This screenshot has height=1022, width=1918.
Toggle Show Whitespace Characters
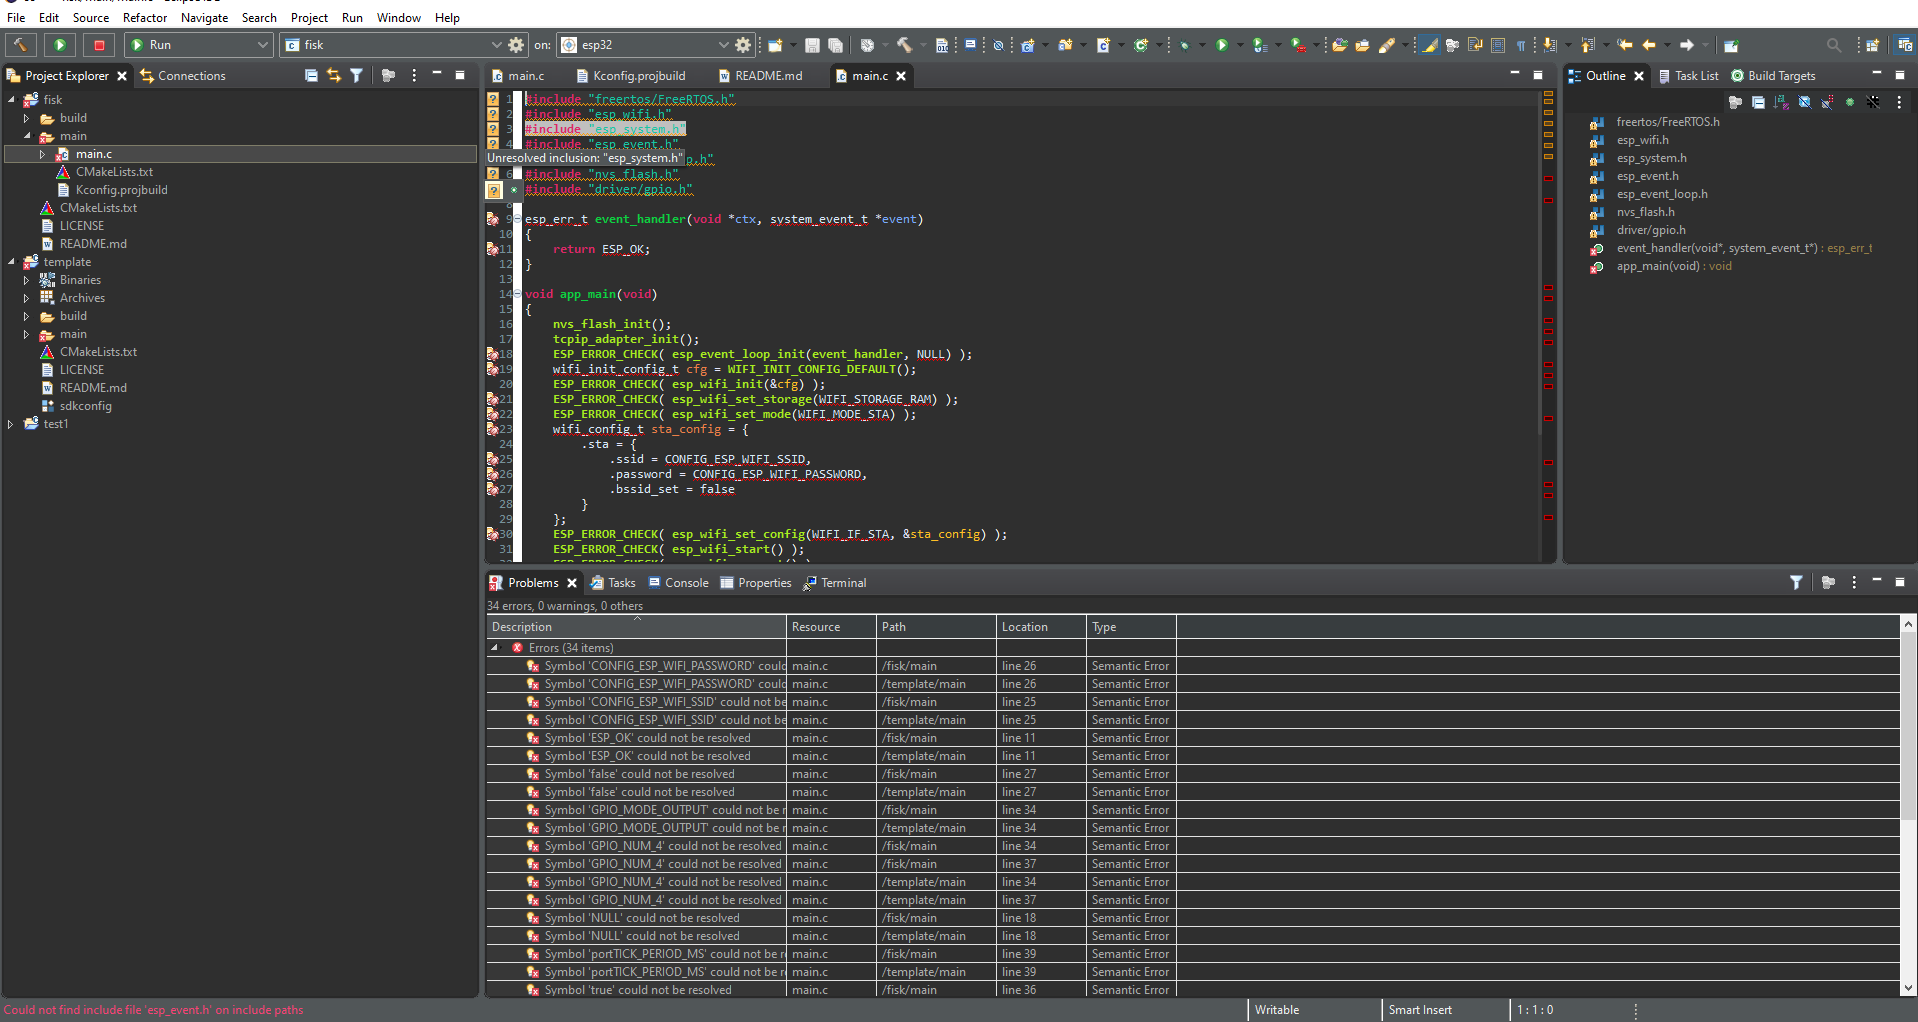click(1521, 45)
